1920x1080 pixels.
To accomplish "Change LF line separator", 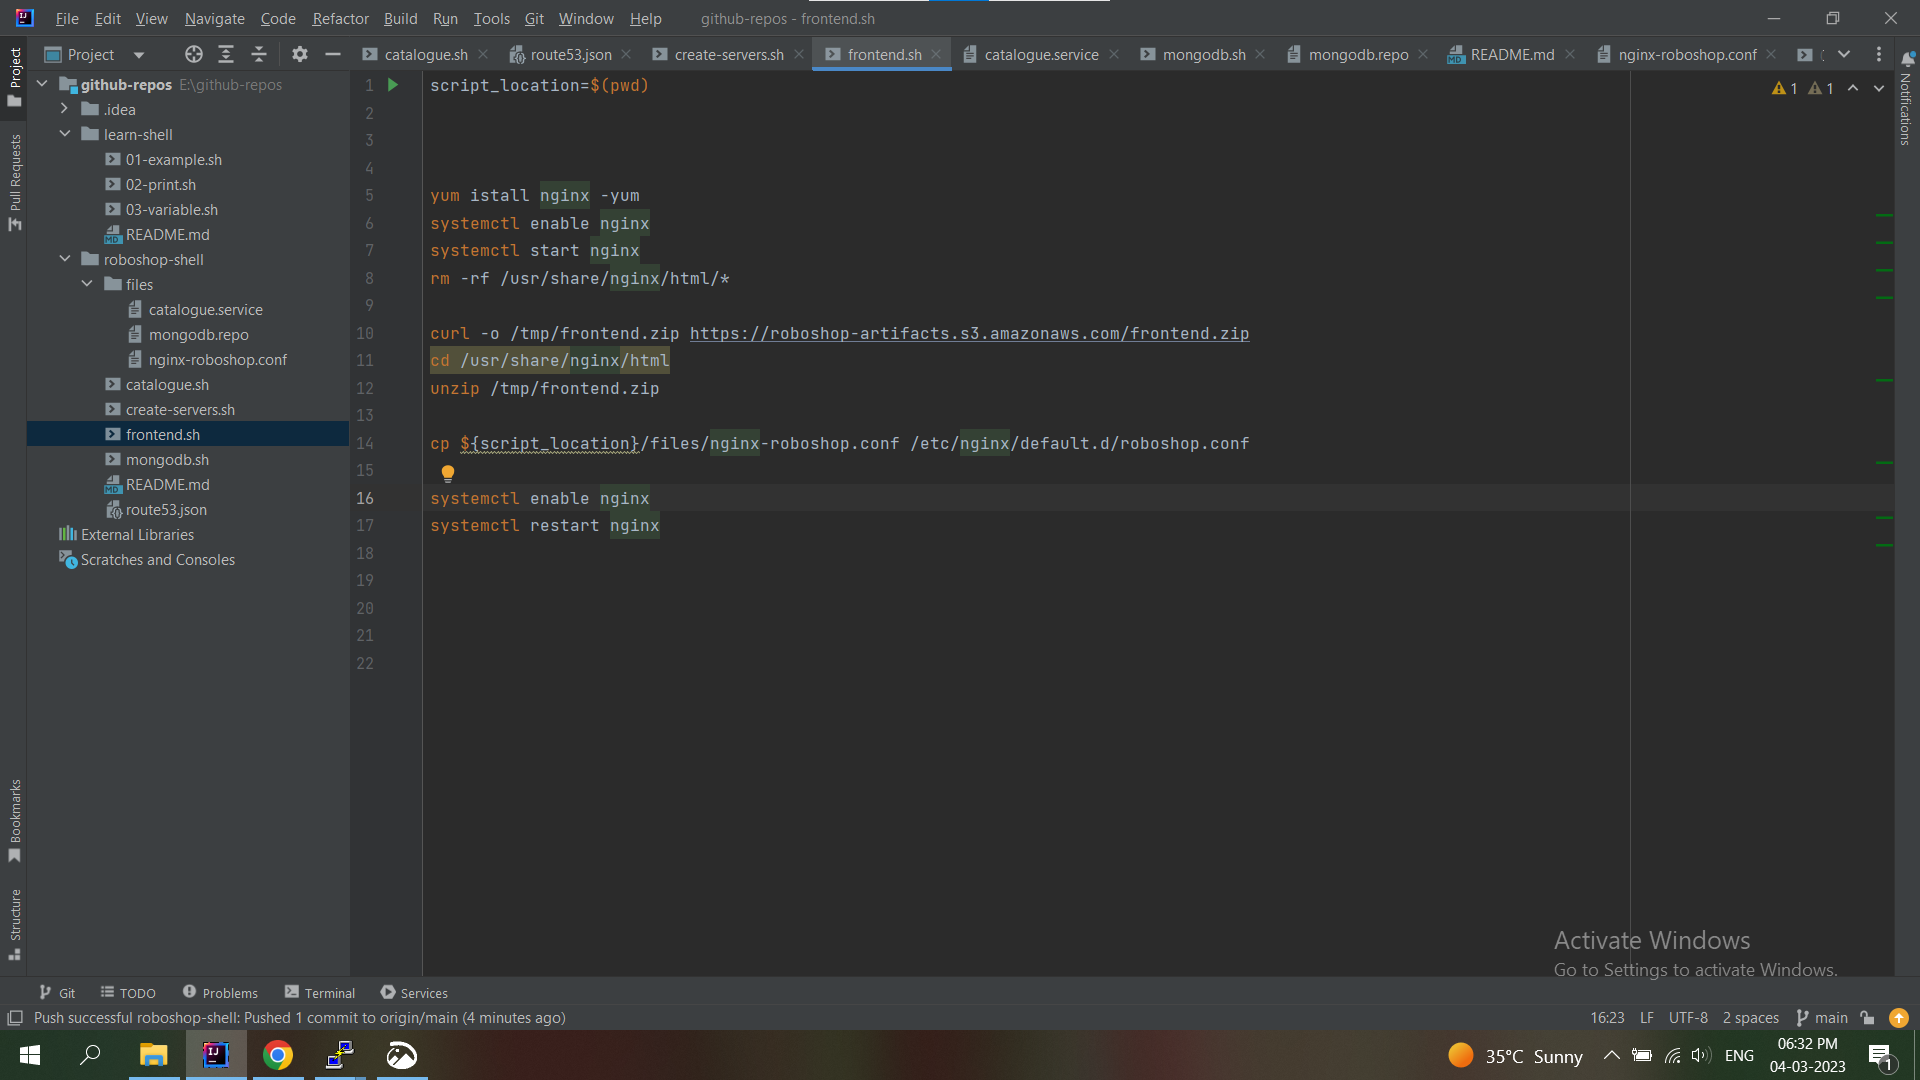I will [x=1646, y=1018].
